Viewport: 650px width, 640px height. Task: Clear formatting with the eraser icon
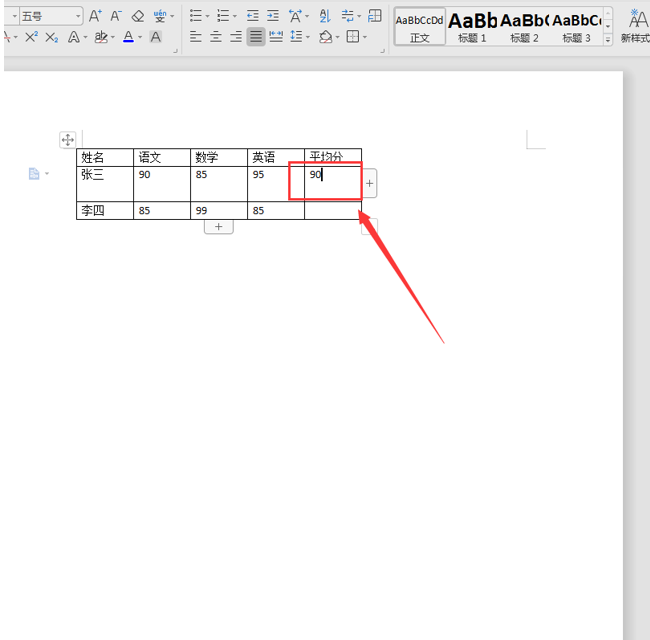coord(138,16)
